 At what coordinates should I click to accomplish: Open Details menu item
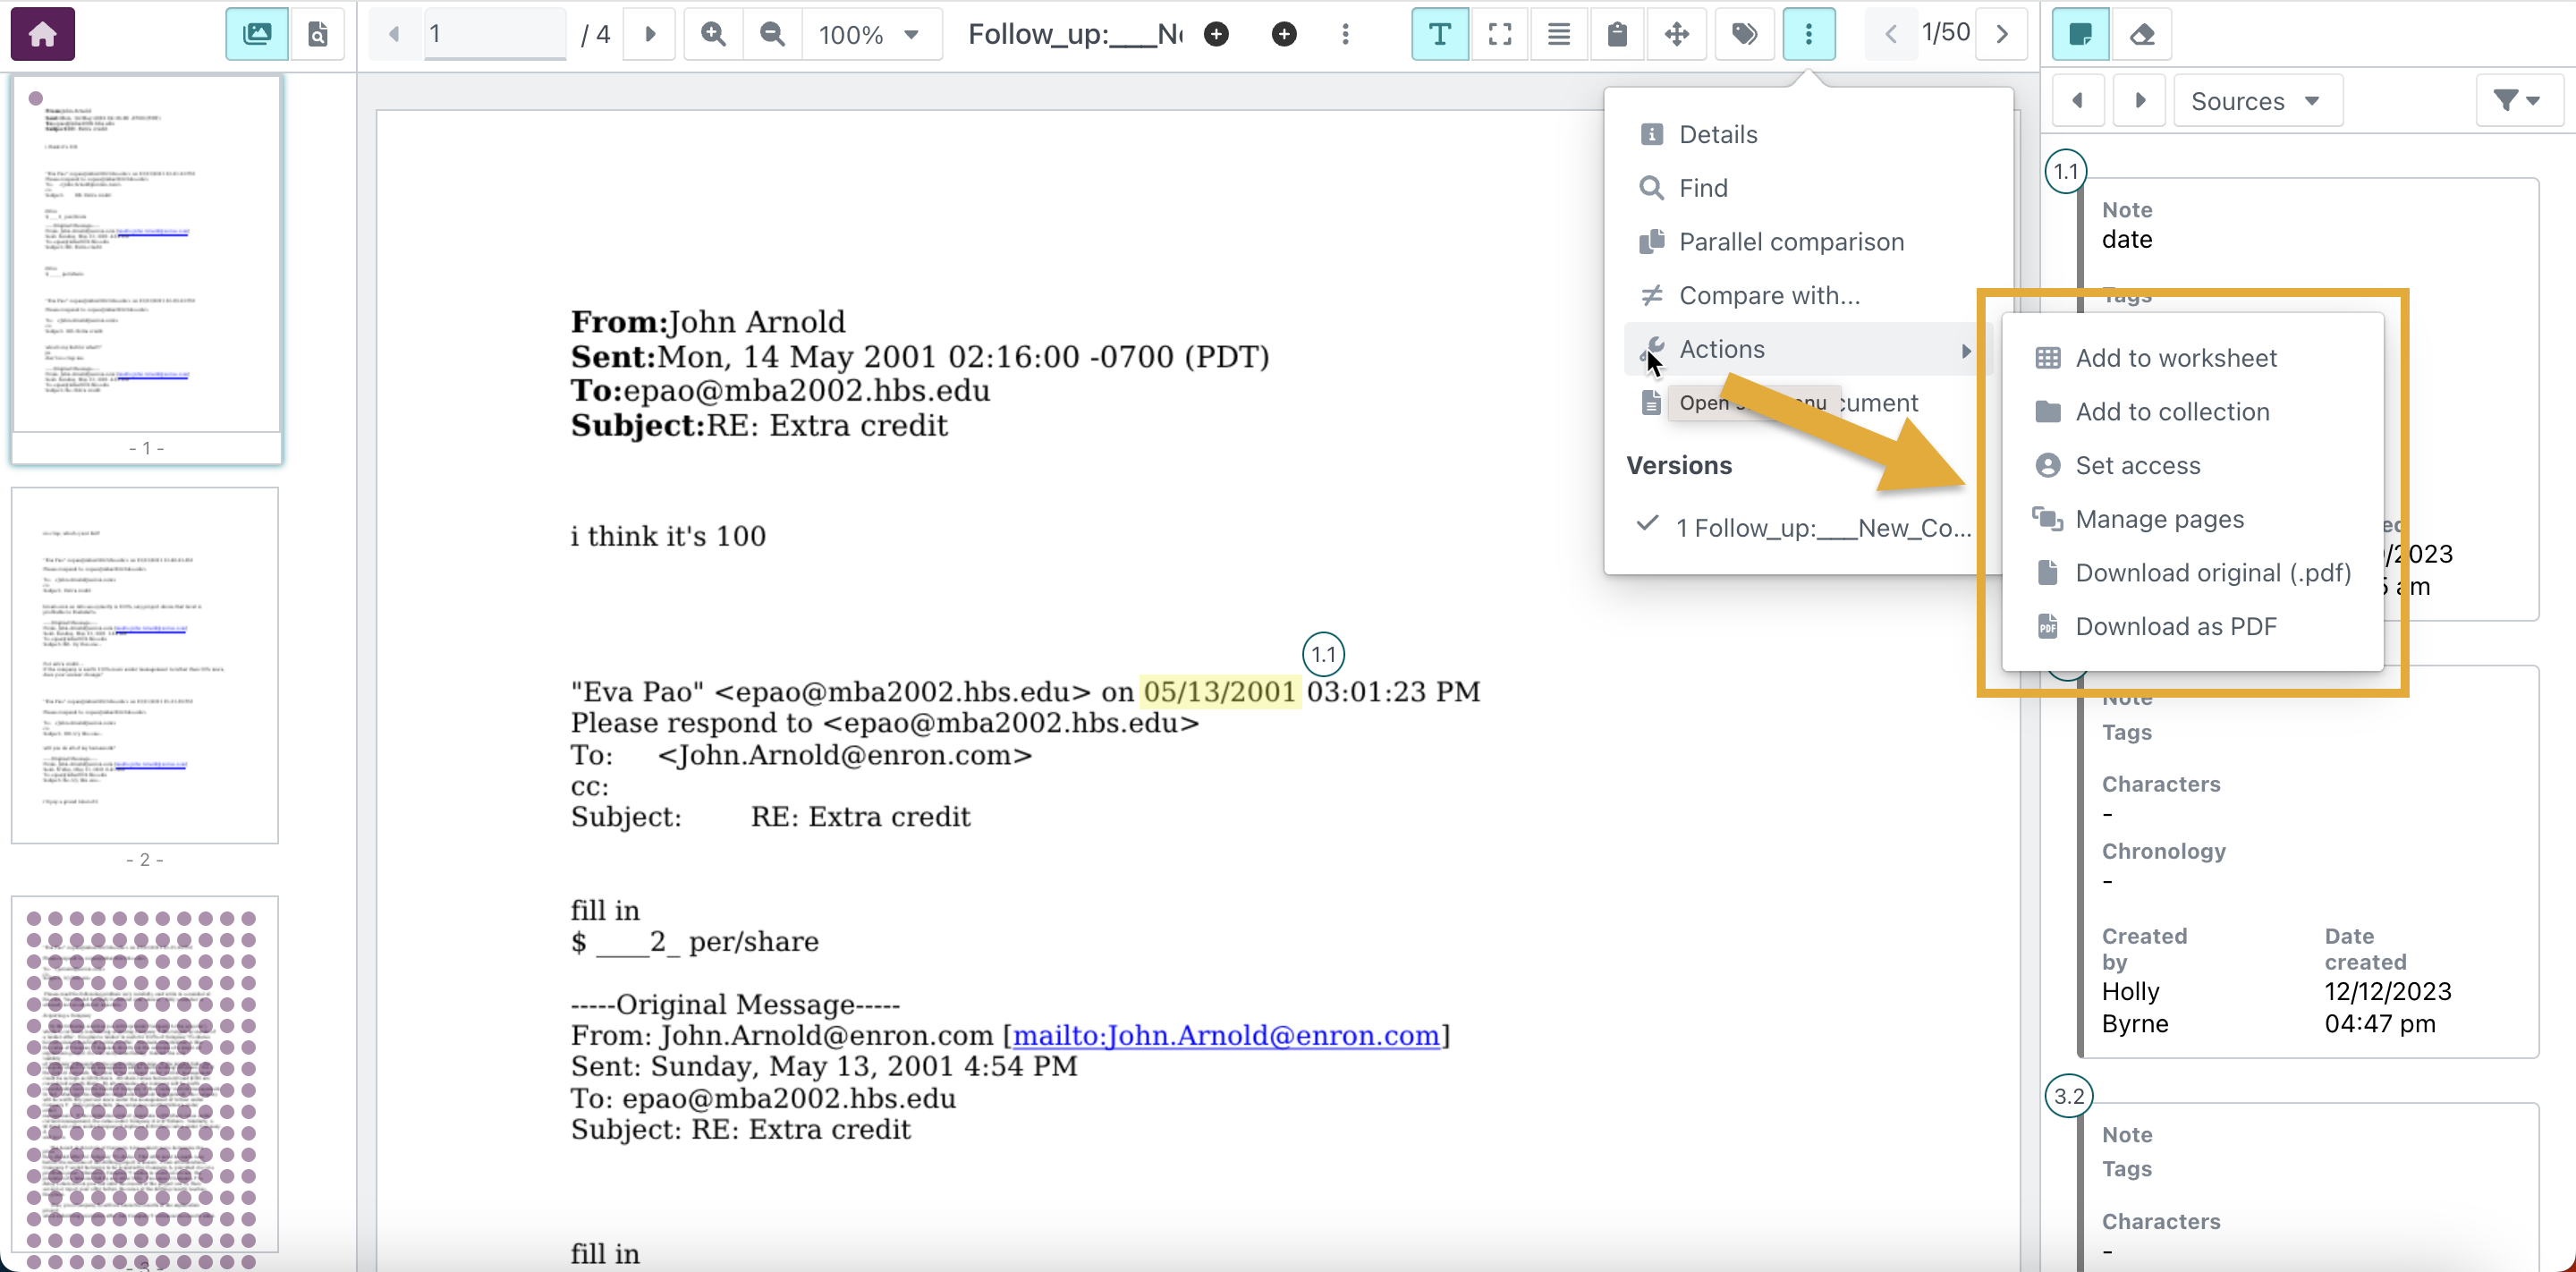tap(1808, 134)
